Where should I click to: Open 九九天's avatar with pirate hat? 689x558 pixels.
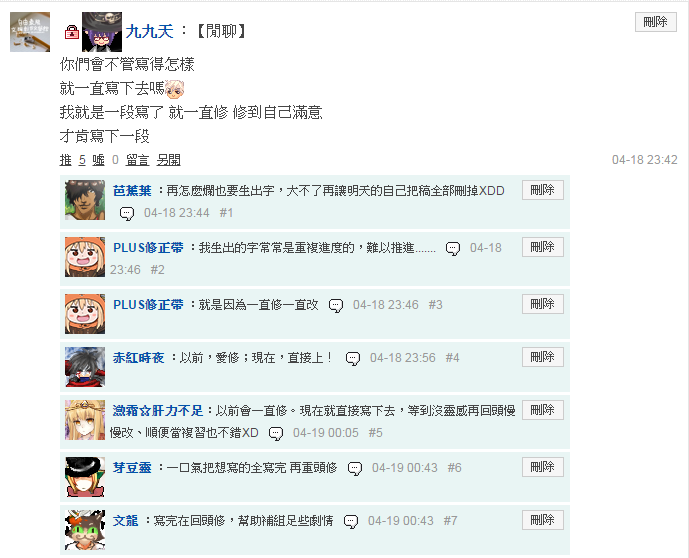(x=102, y=32)
